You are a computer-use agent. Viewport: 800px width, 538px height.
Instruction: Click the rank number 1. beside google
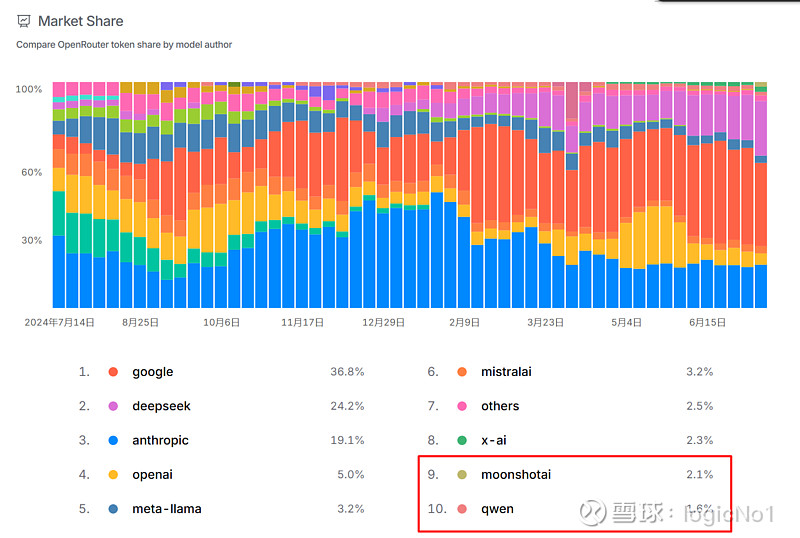coord(84,372)
